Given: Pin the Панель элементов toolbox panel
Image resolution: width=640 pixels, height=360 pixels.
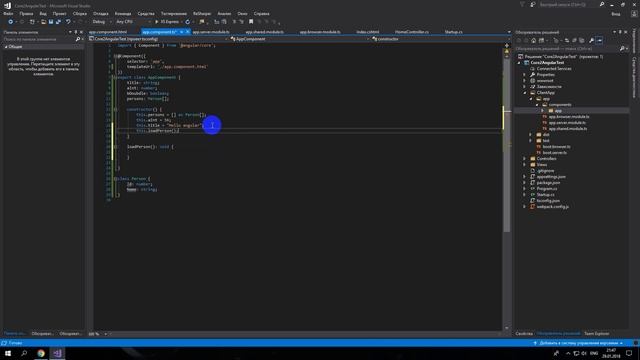Looking at the screenshot, I should pos(76,32).
